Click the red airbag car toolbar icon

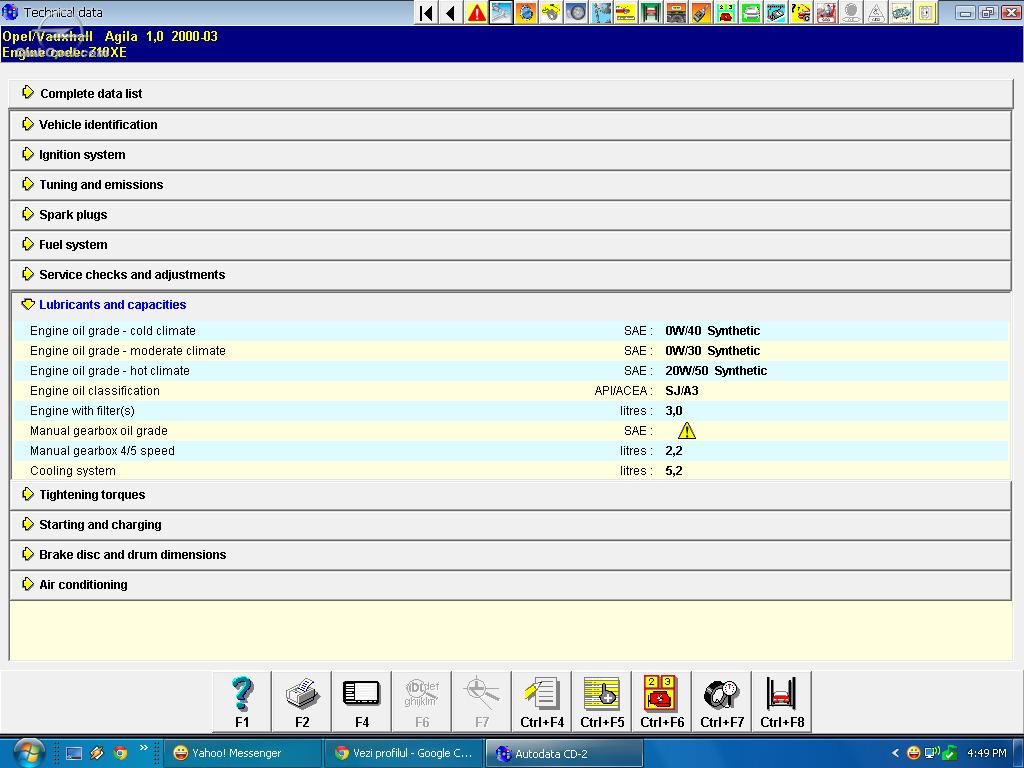click(x=825, y=12)
